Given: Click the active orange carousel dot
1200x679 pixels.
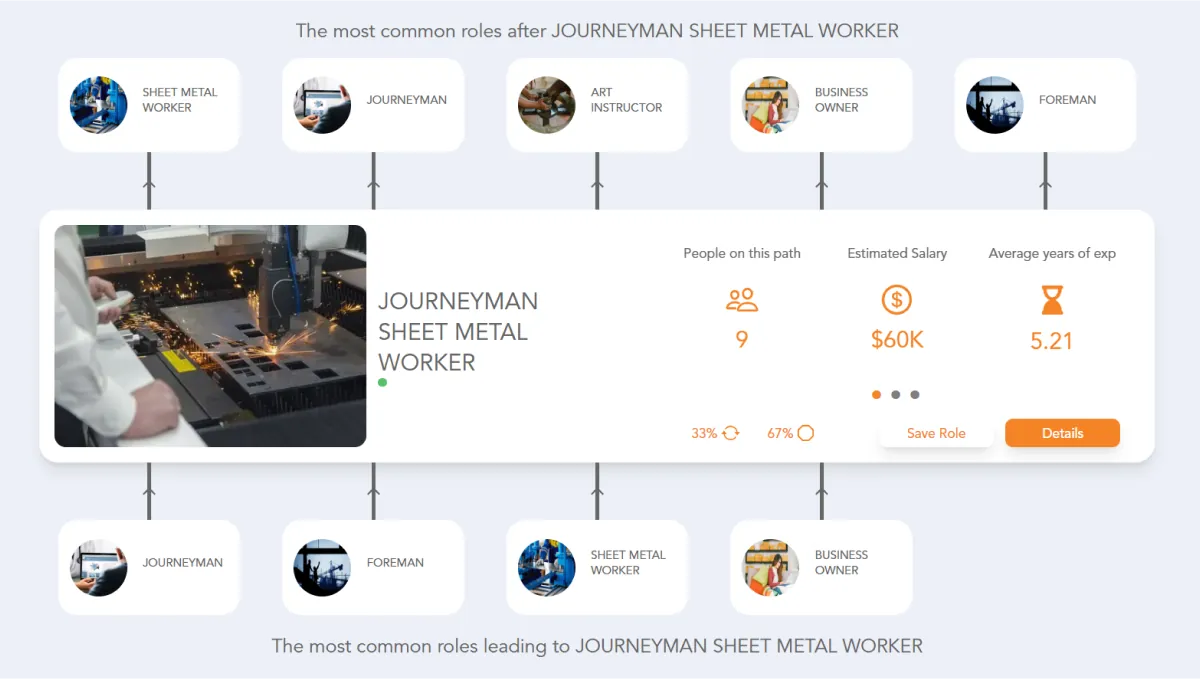Looking at the screenshot, I should point(876,394).
